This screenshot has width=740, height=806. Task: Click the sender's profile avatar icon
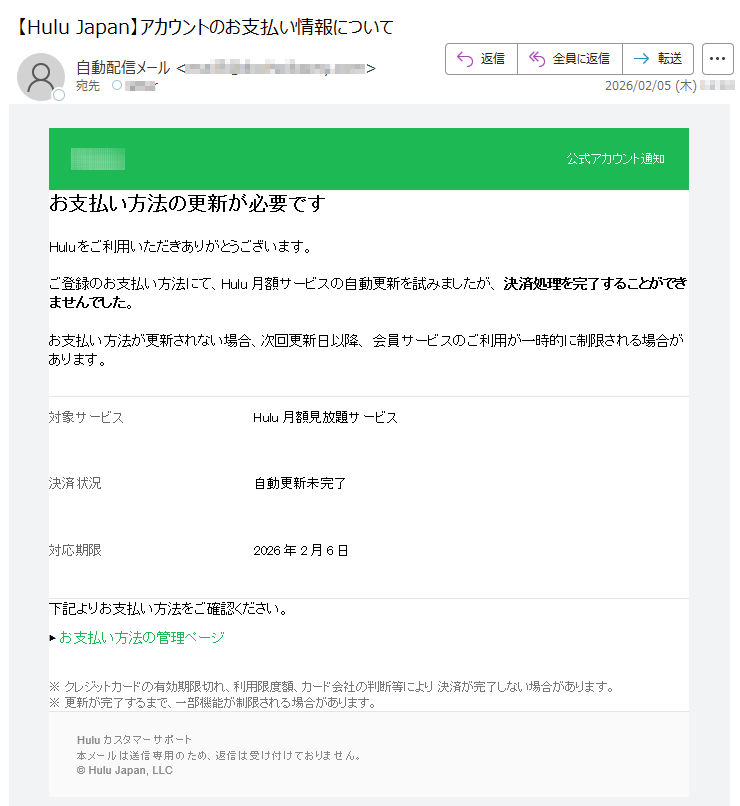pos(41,76)
